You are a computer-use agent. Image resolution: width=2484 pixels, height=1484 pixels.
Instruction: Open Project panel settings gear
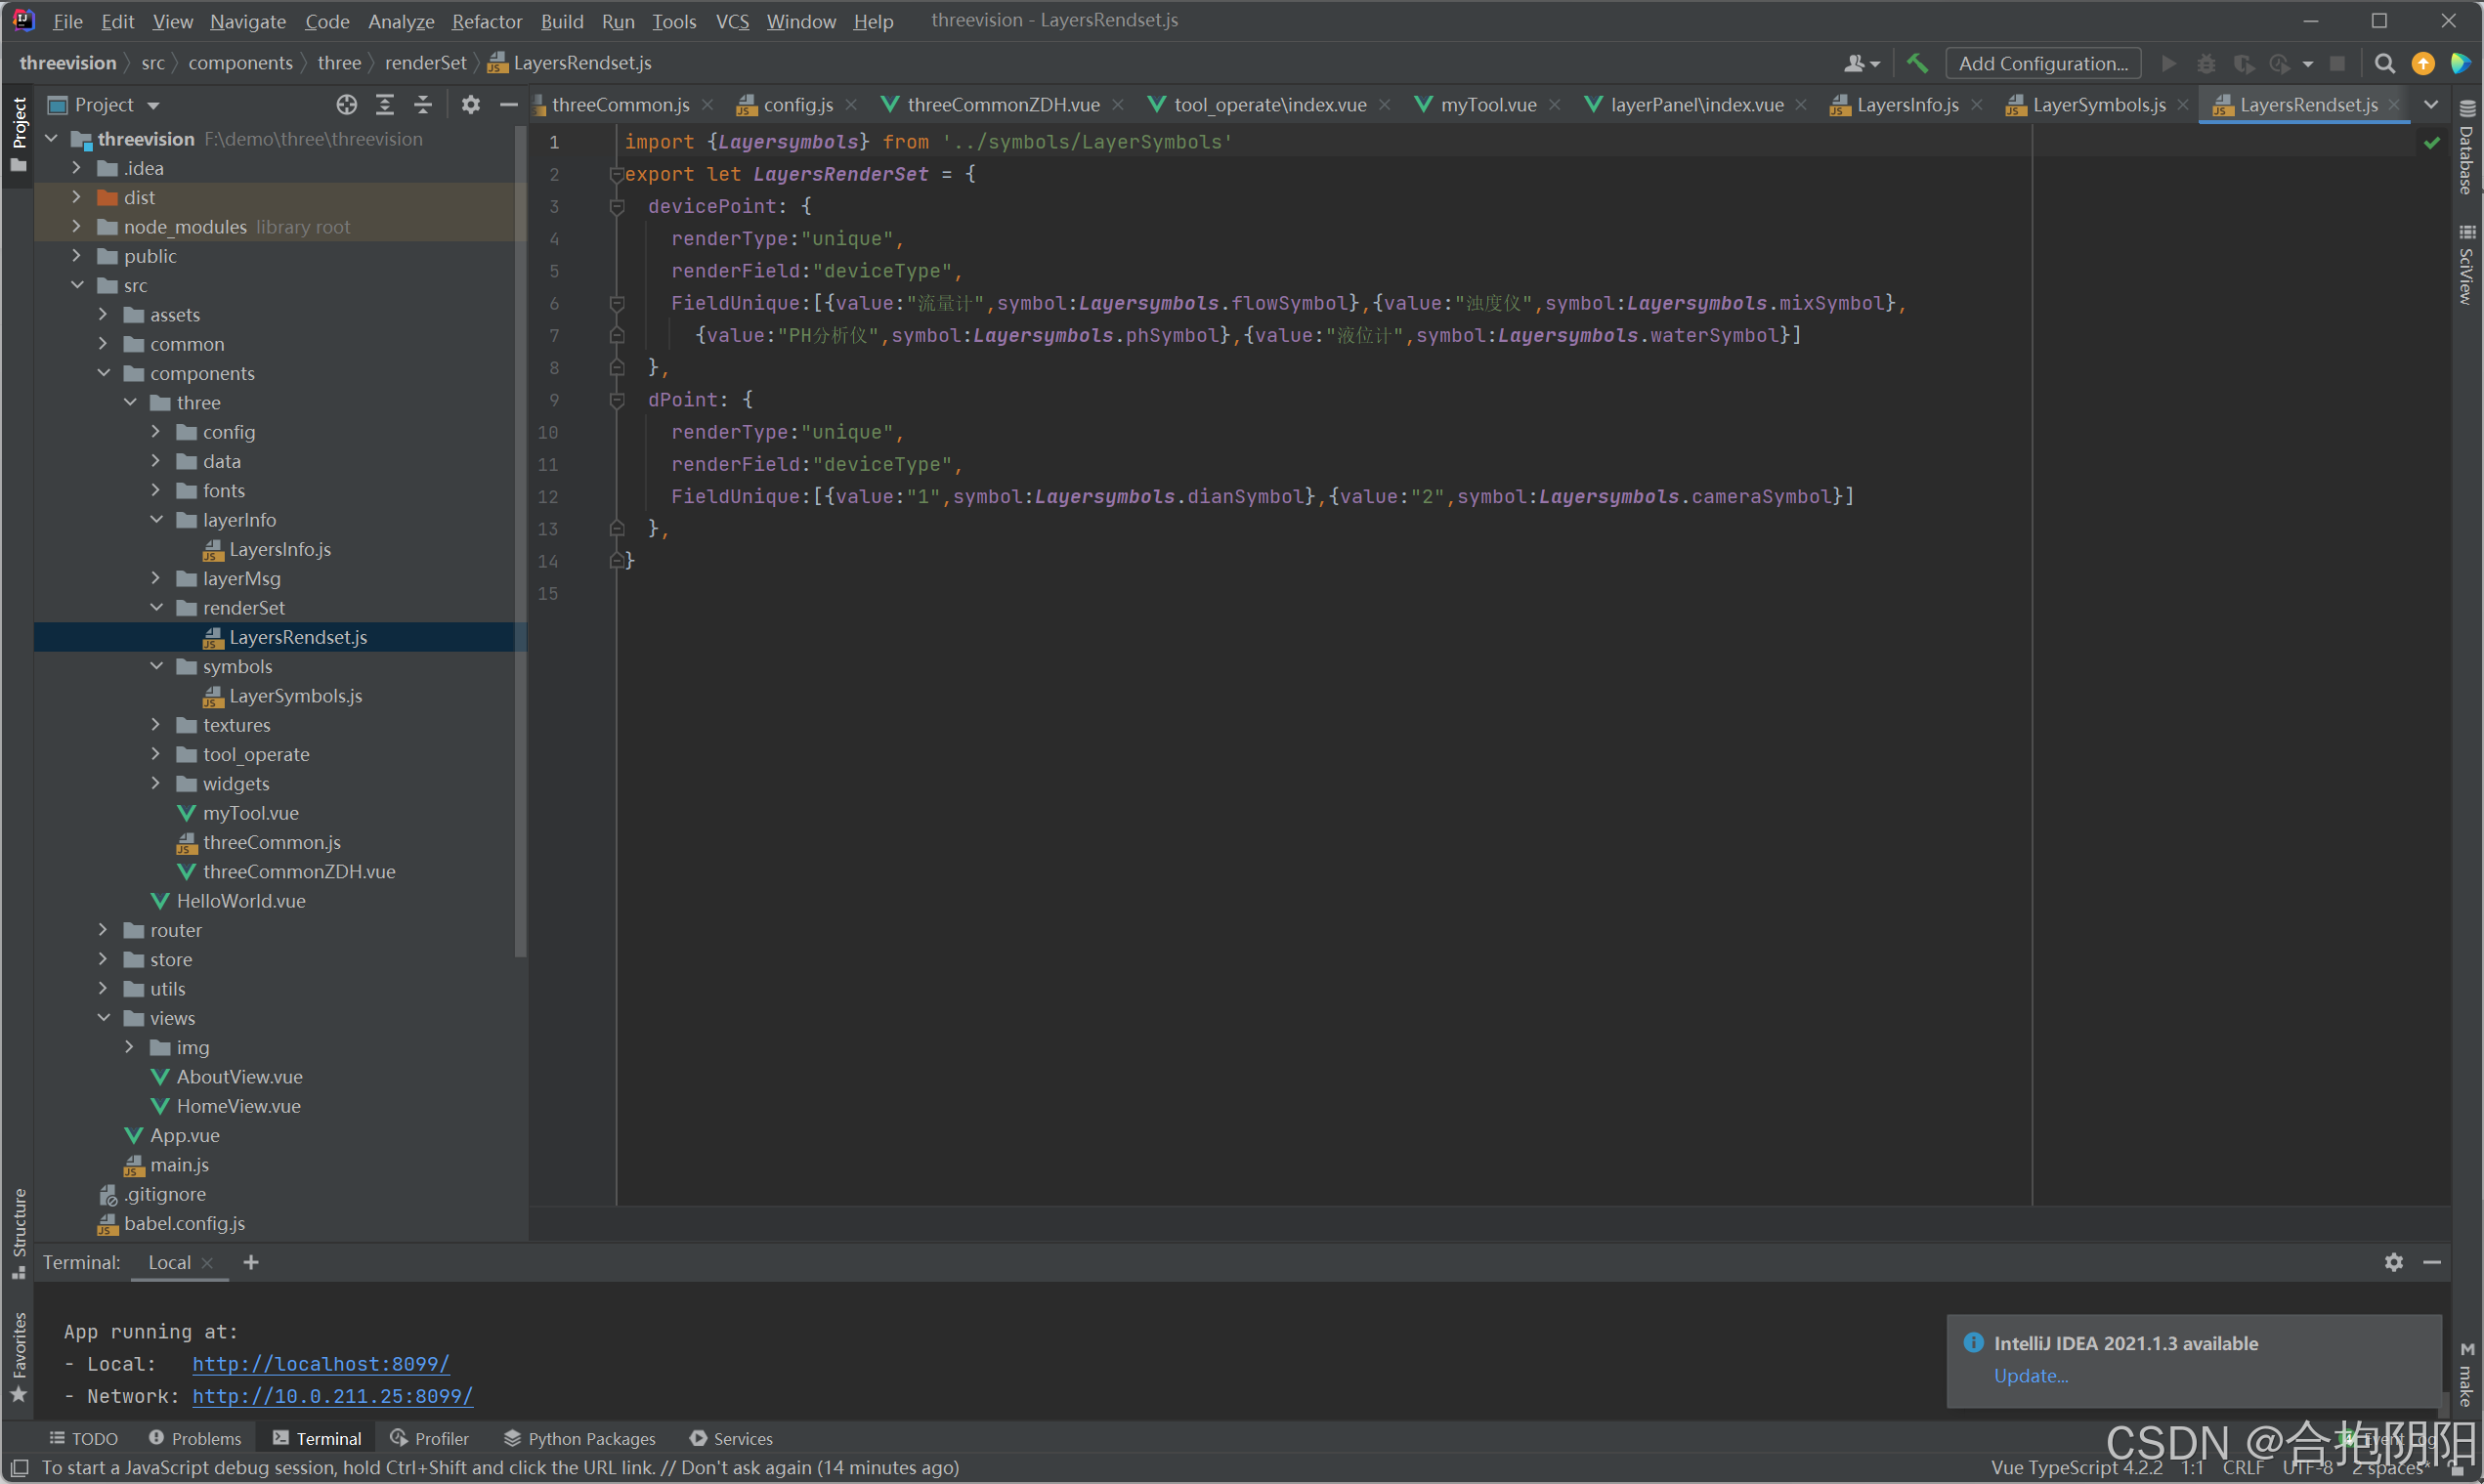click(470, 104)
